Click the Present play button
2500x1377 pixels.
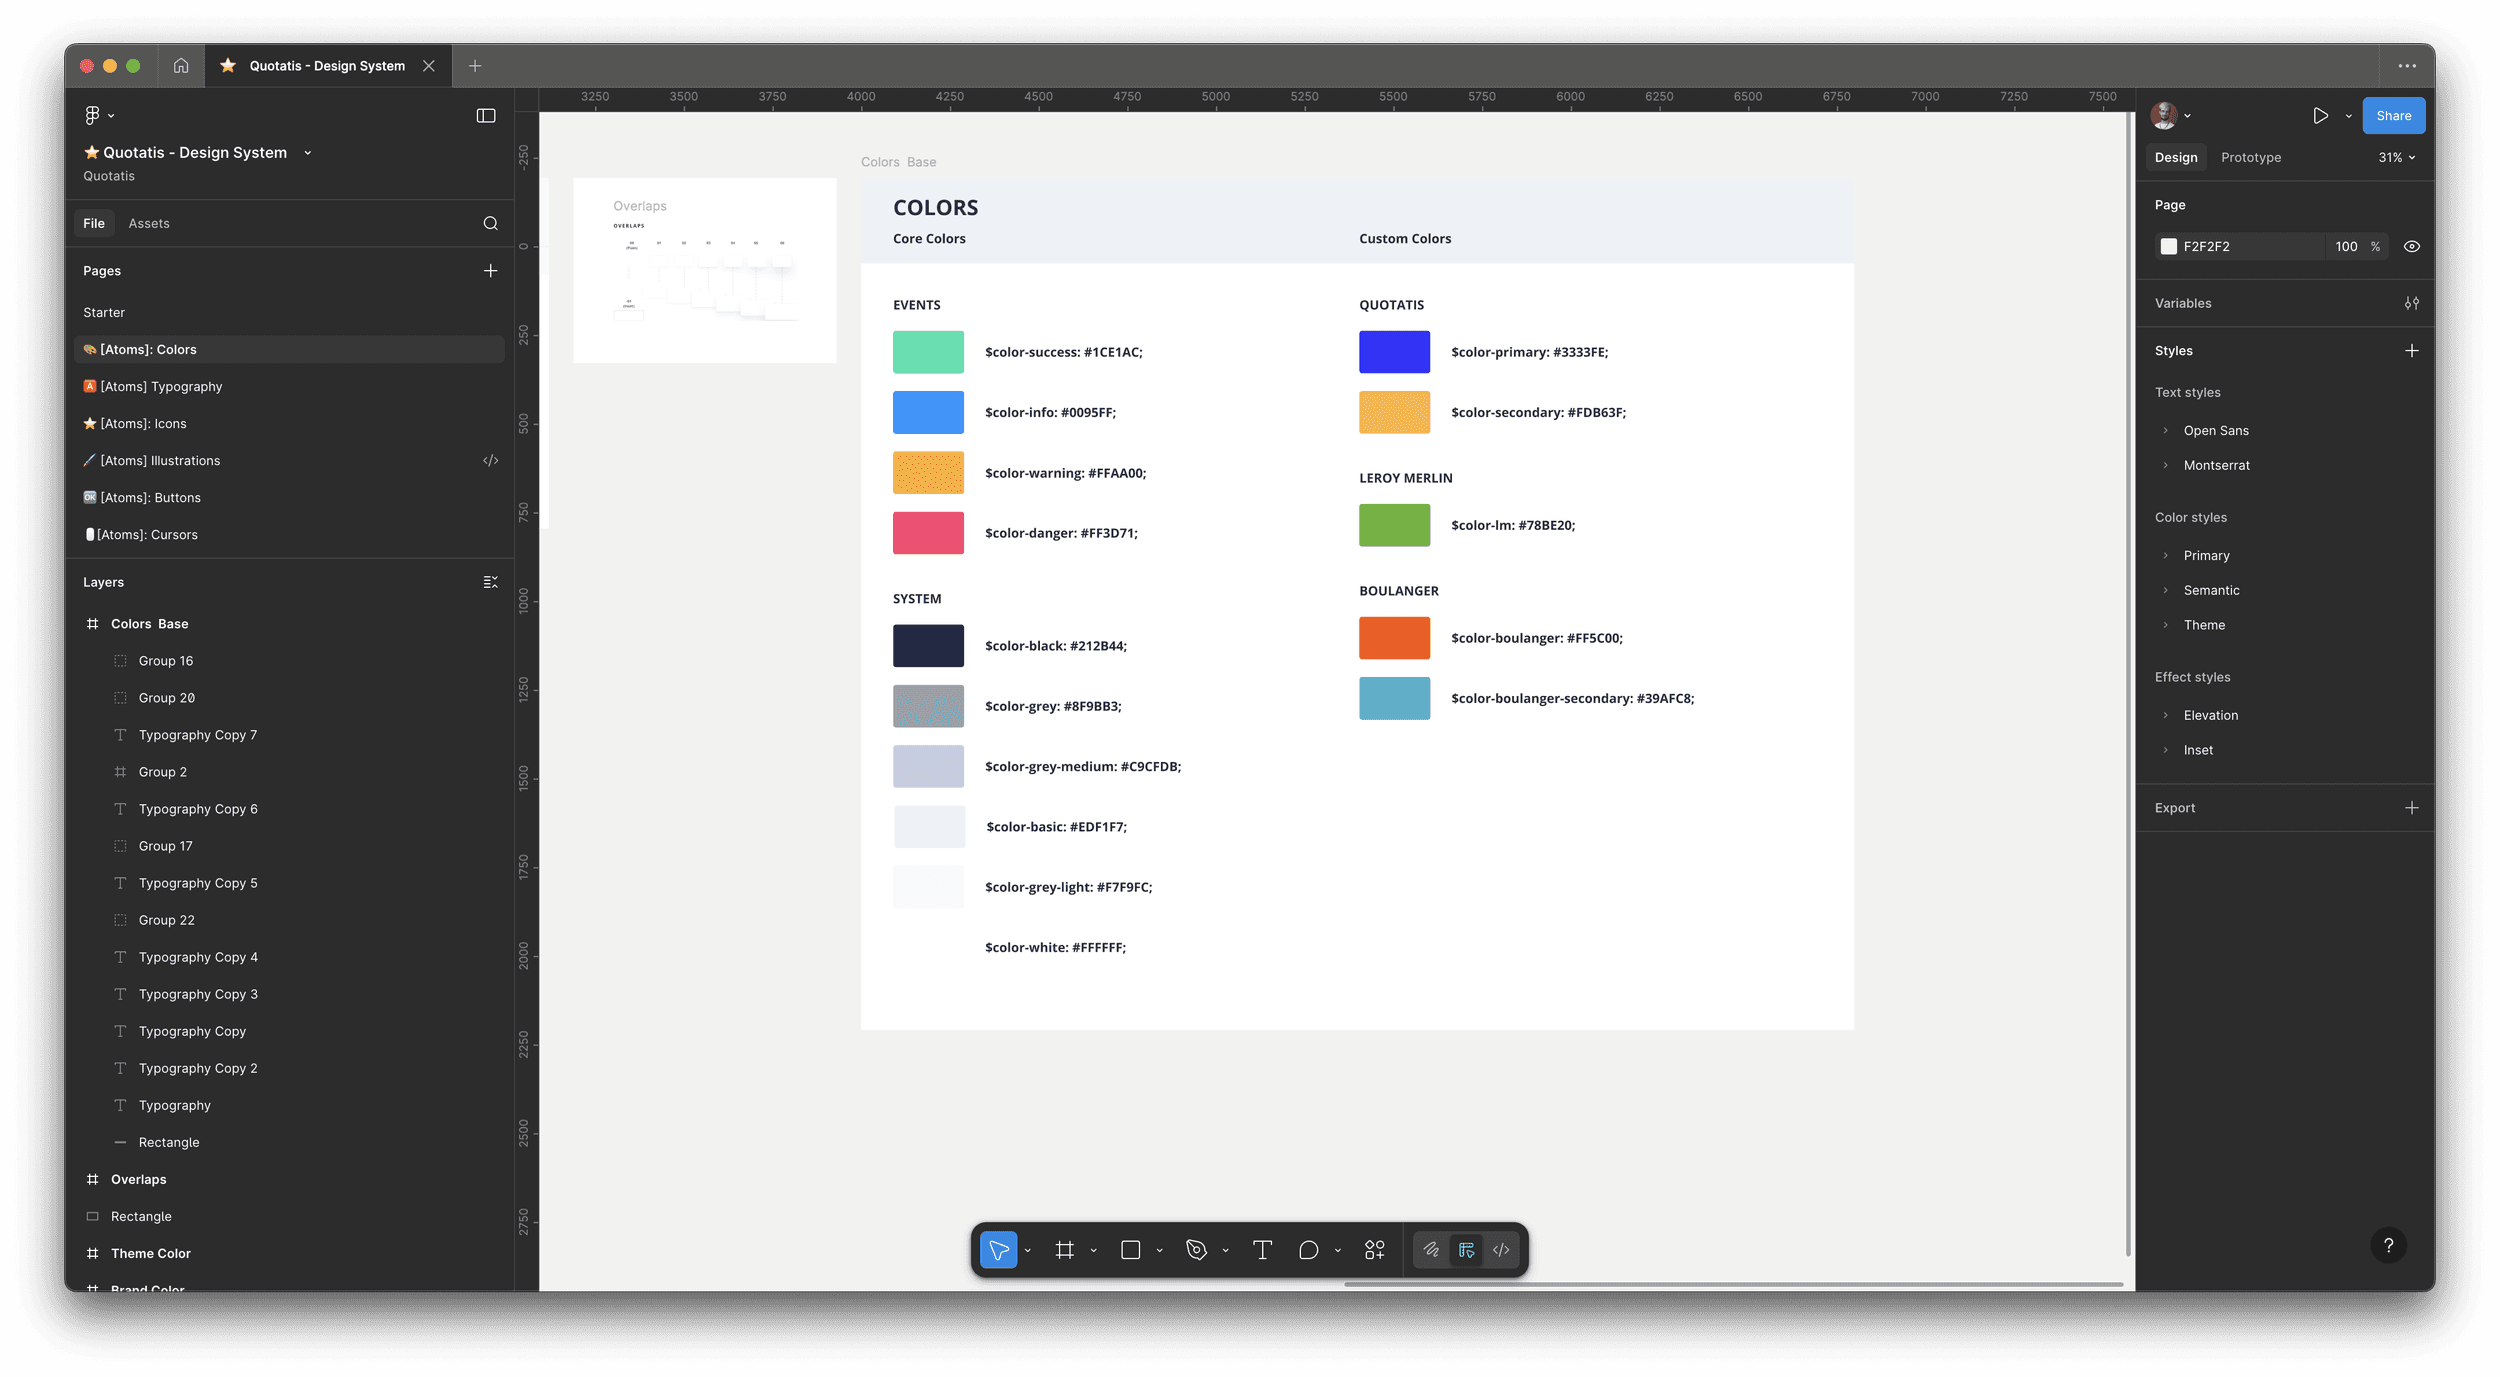[2320, 116]
